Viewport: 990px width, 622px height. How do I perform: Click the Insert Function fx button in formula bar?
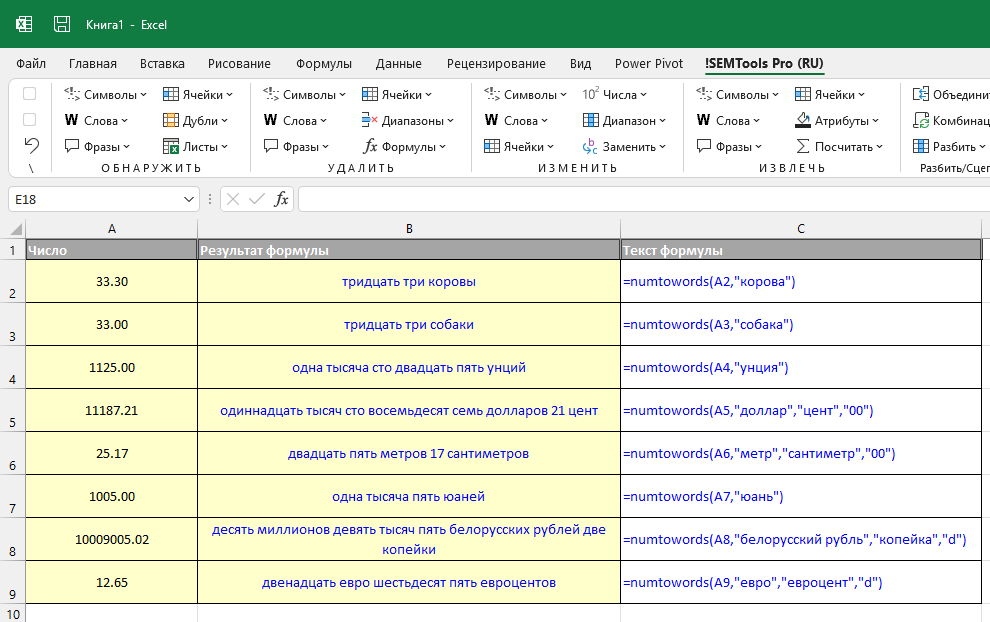point(281,200)
